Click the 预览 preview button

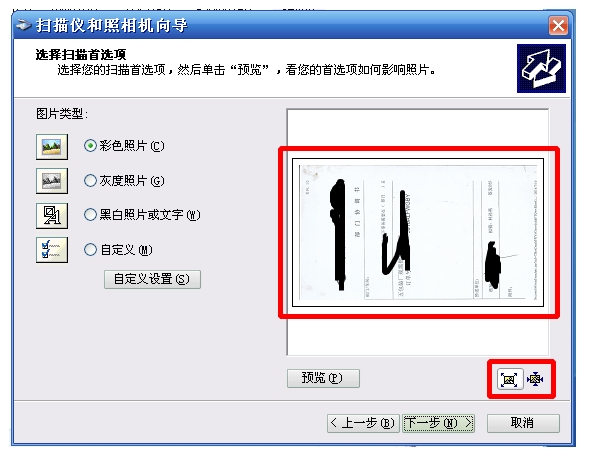[x=323, y=378]
